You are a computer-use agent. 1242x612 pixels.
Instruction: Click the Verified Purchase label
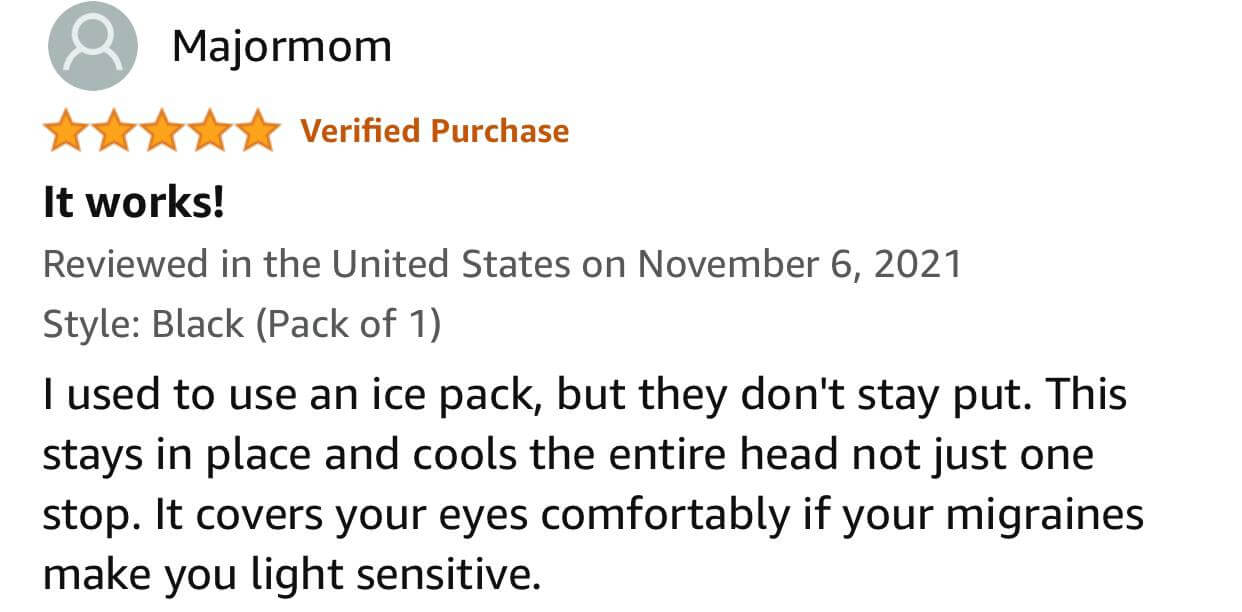[434, 131]
